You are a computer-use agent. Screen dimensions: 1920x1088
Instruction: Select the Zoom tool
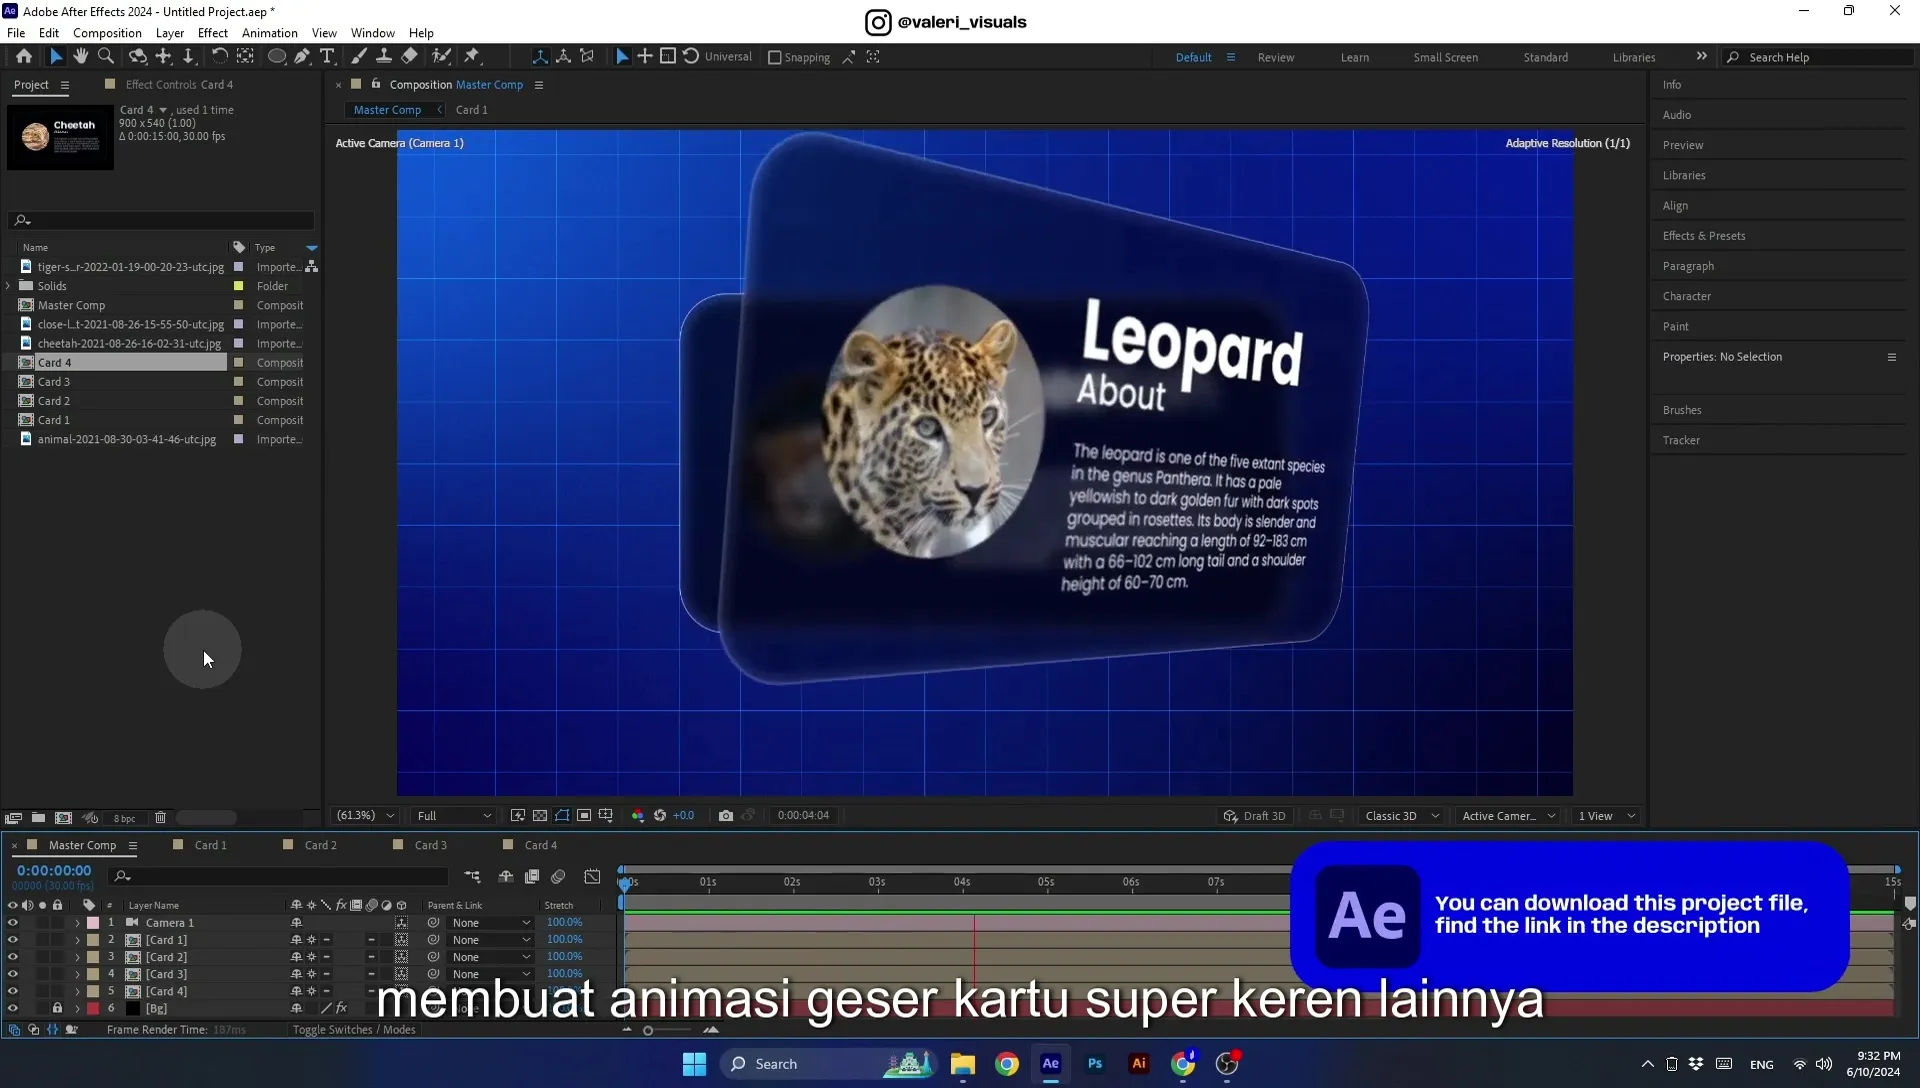point(106,57)
